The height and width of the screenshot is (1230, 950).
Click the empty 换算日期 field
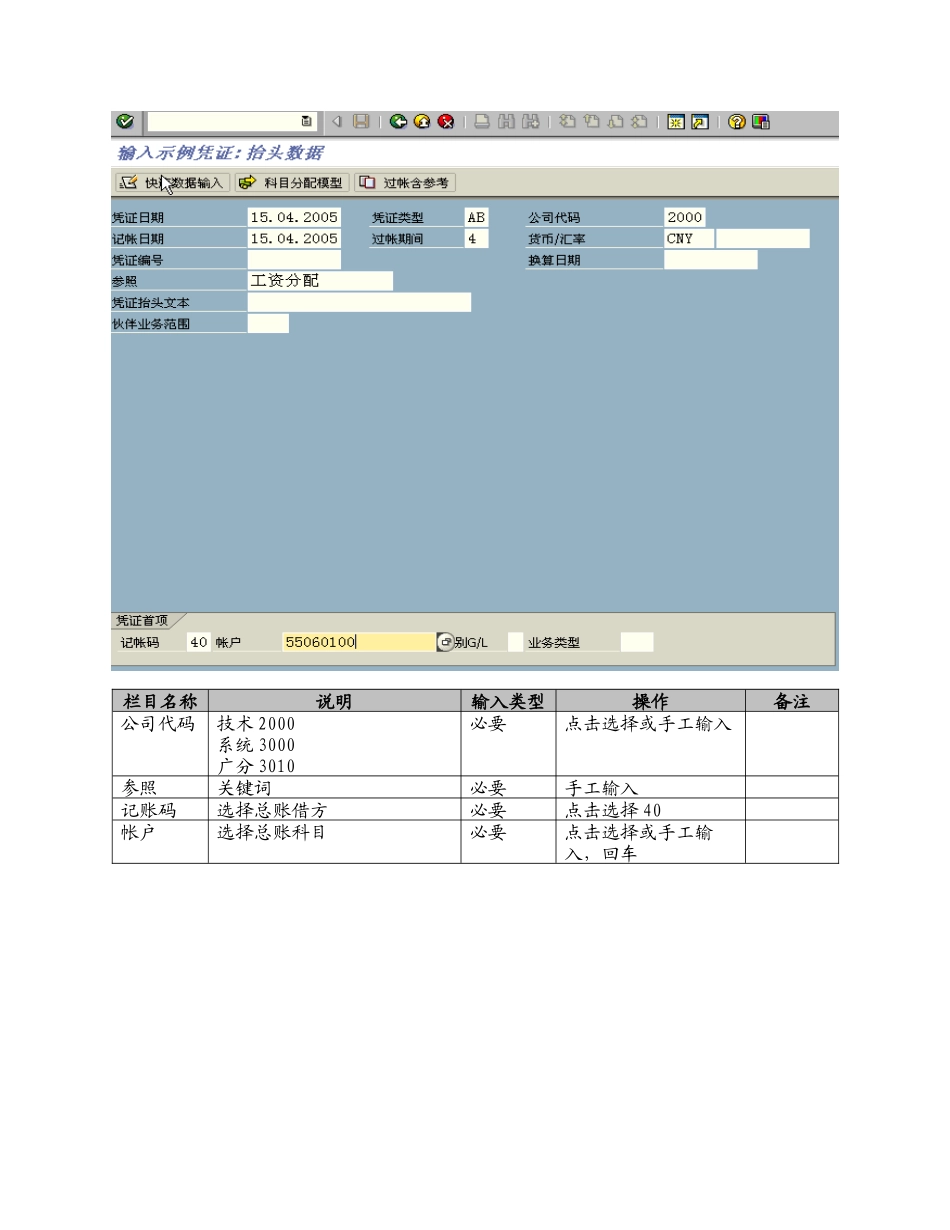tap(711, 260)
